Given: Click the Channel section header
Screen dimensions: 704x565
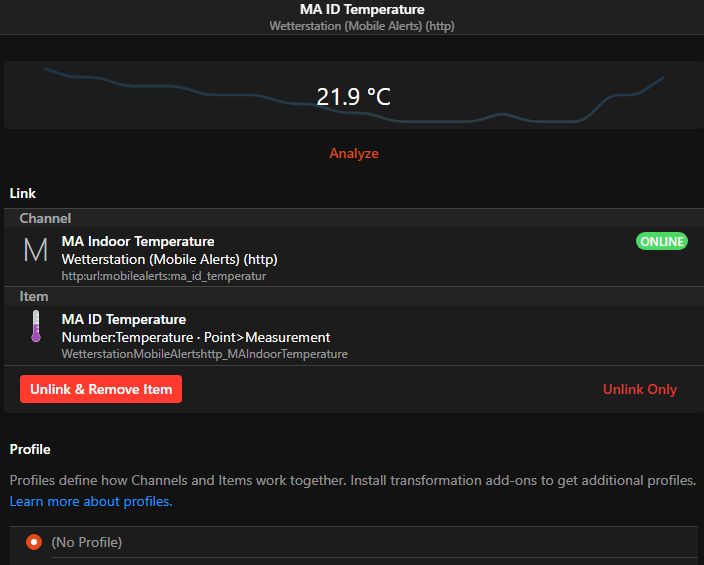Looking at the screenshot, I should pyautogui.click(x=45, y=218).
